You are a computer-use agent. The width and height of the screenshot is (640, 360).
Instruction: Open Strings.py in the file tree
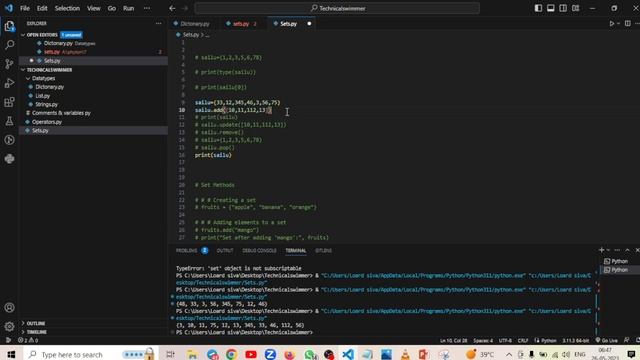click(x=46, y=104)
